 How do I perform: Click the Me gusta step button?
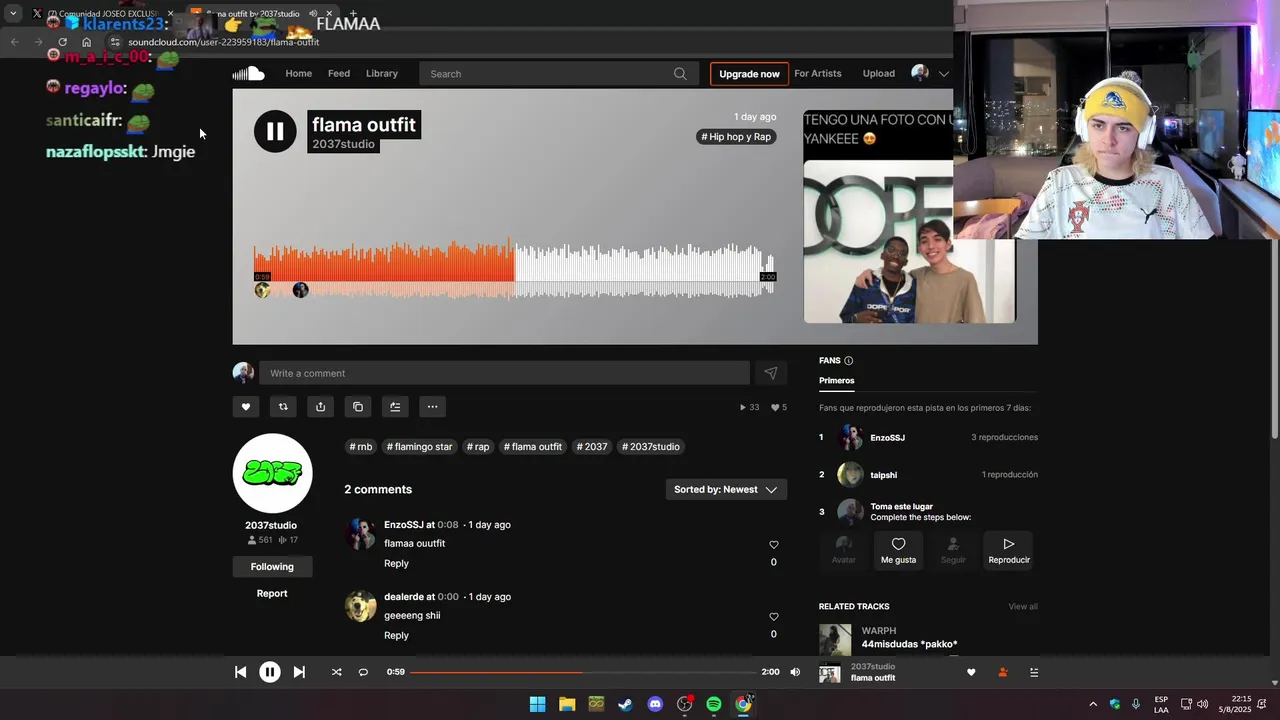click(898, 550)
